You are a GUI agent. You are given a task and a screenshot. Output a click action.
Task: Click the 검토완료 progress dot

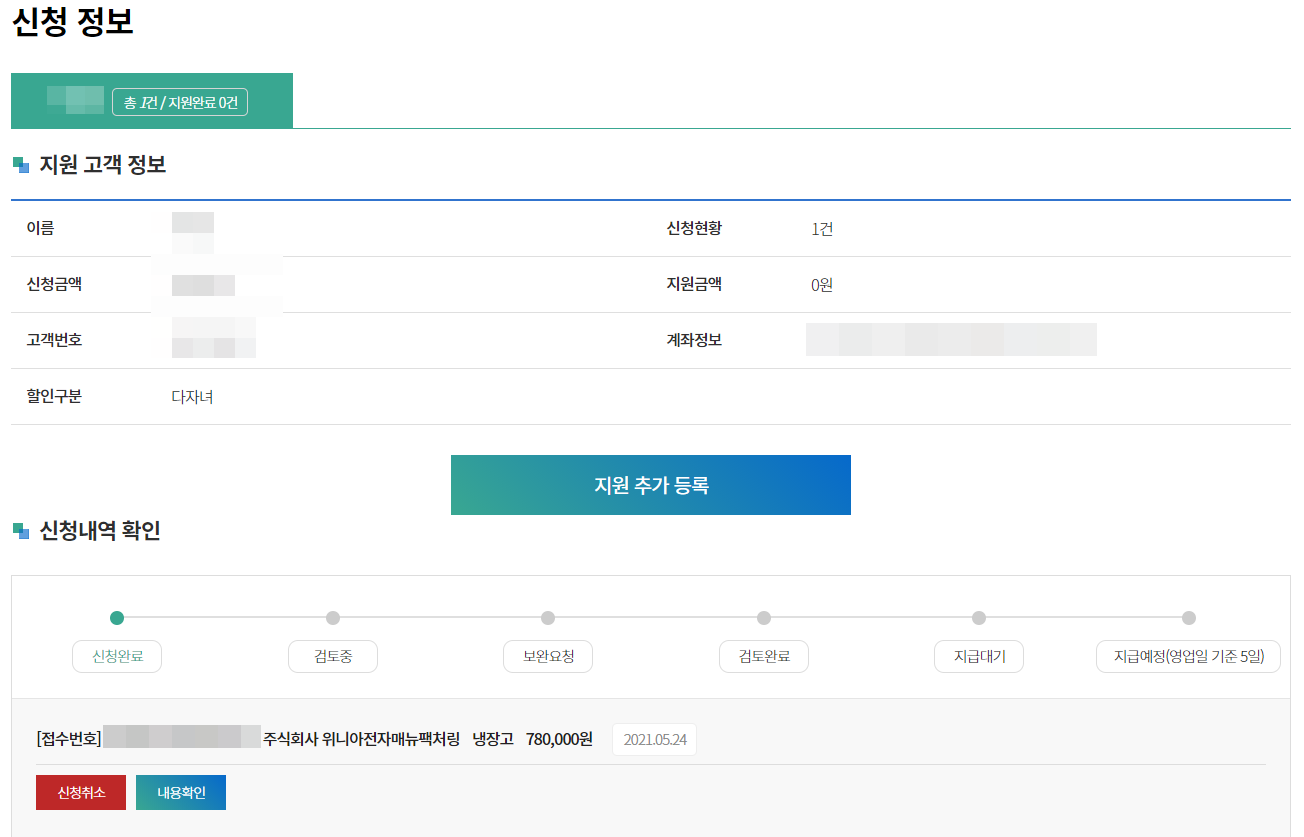point(763,619)
